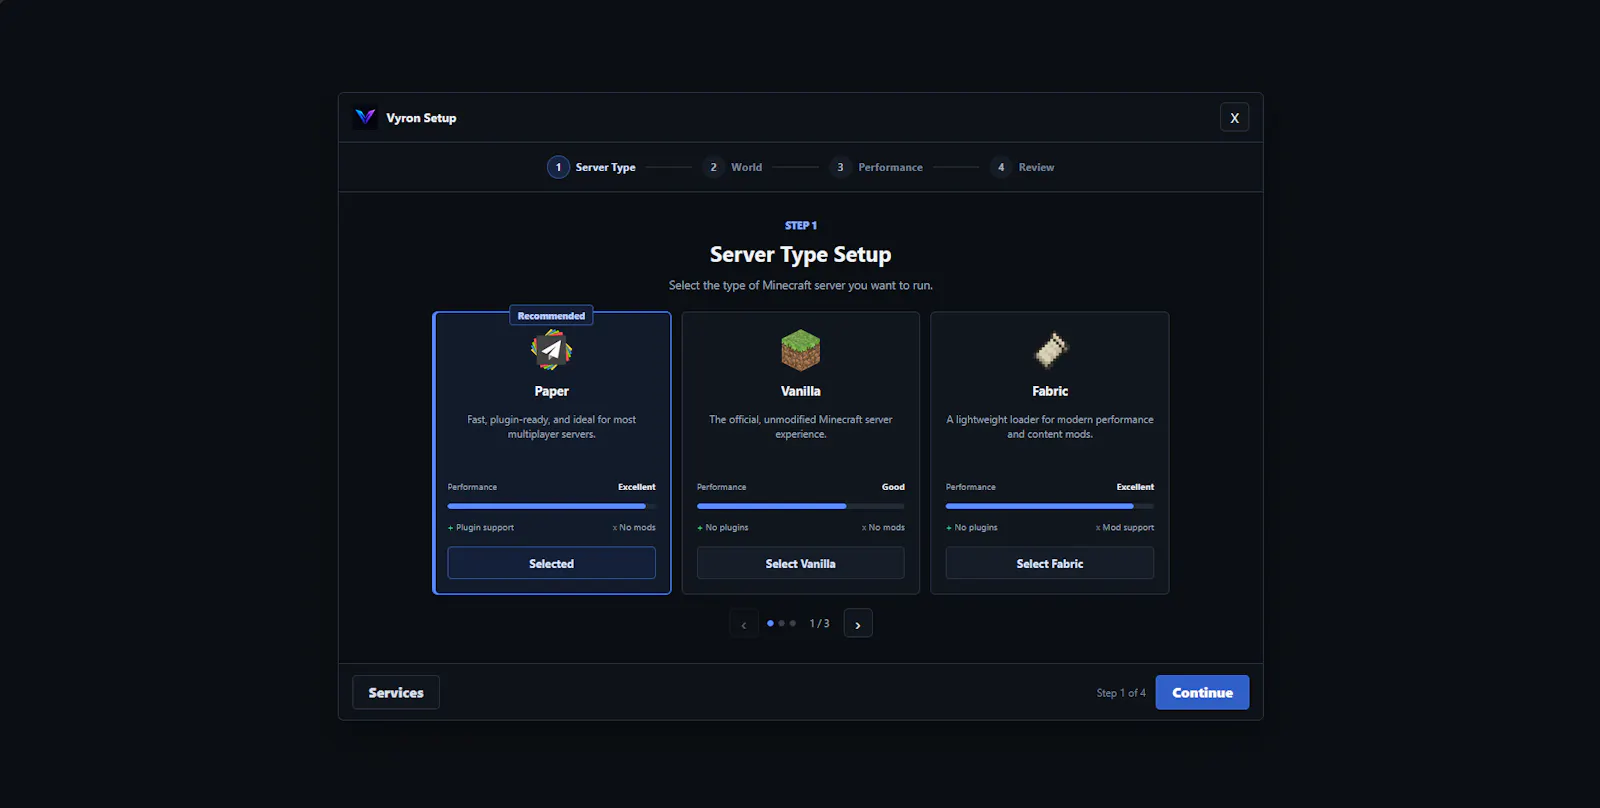This screenshot has width=1600, height=808.
Task: Click Fabric's 'Excellent' rating
Action: click(1135, 487)
